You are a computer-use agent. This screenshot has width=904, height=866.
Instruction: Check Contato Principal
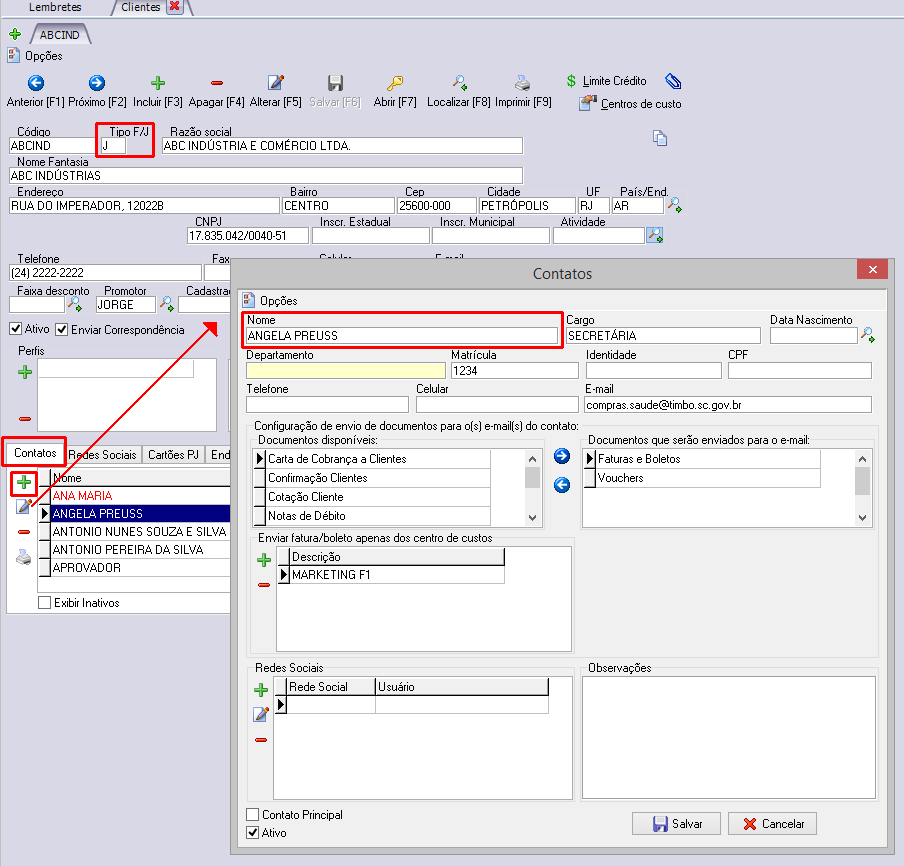point(253,815)
